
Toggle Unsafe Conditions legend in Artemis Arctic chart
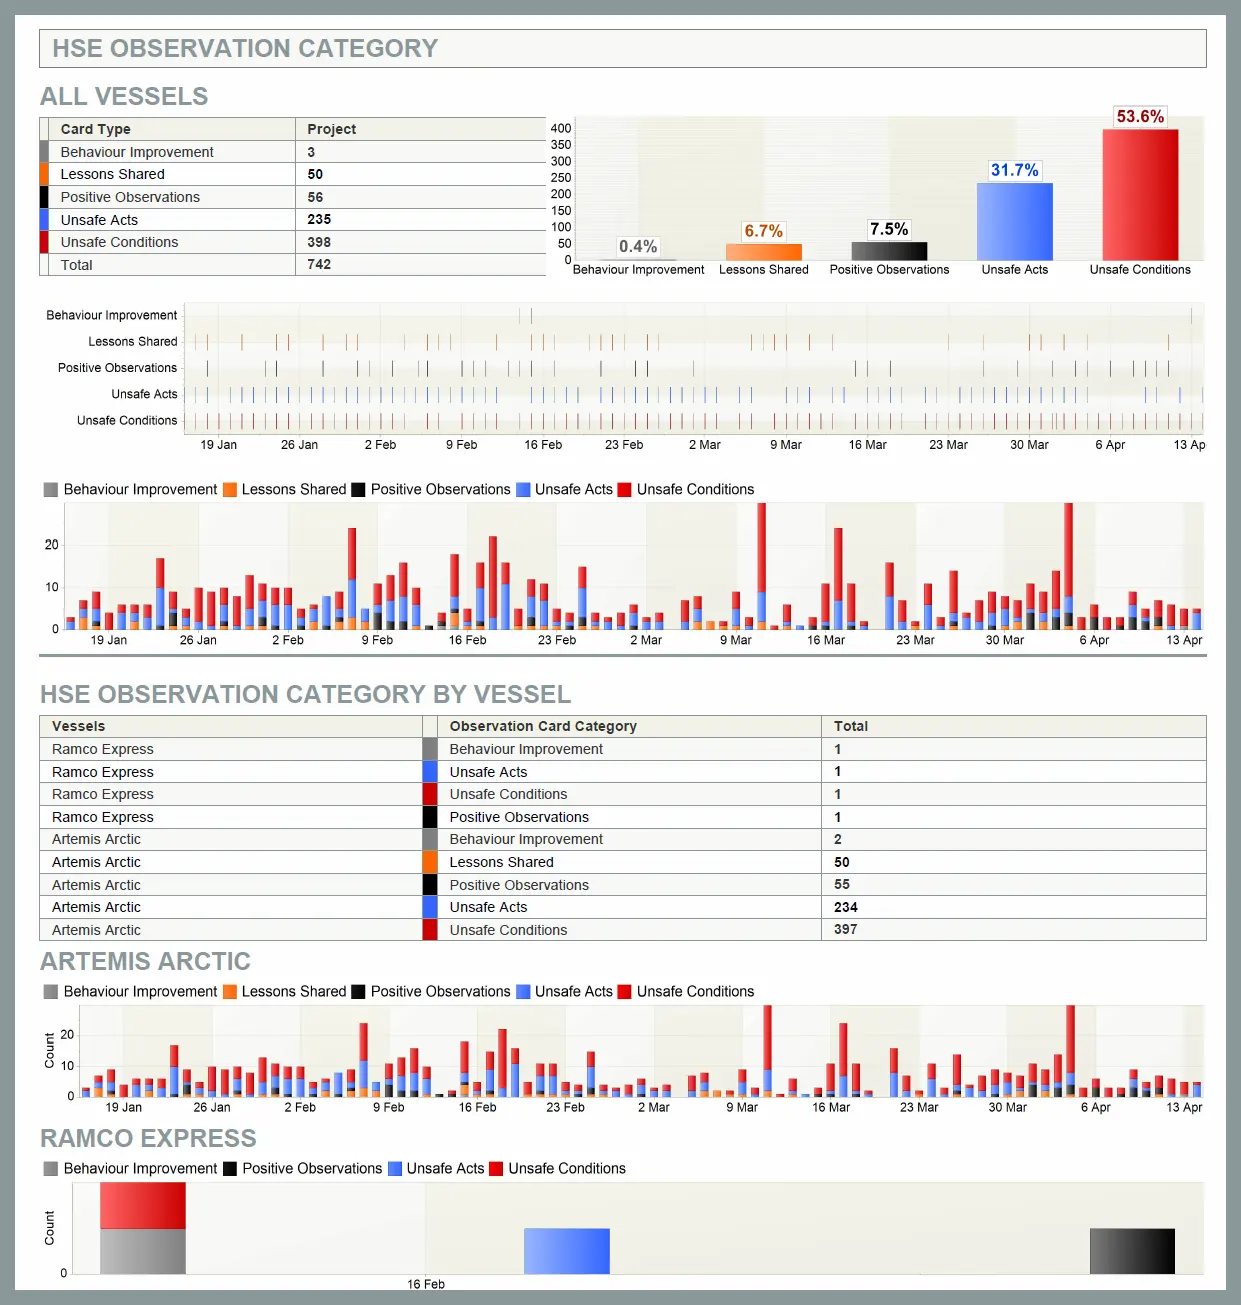pyautogui.click(x=686, y=991)
